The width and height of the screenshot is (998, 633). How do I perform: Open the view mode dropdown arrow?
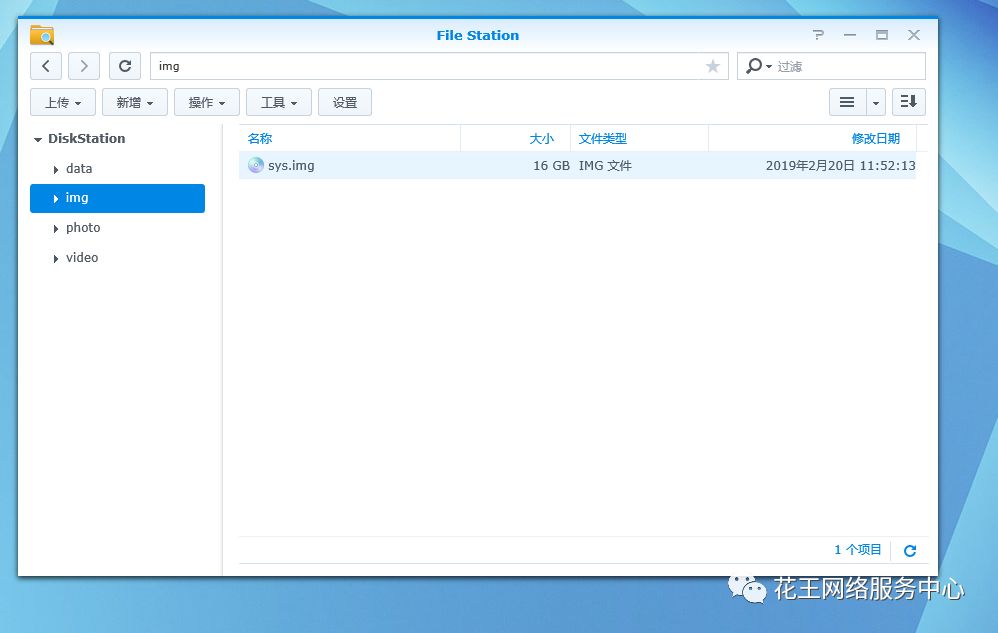pyautogui.click(x=876, y=102)
